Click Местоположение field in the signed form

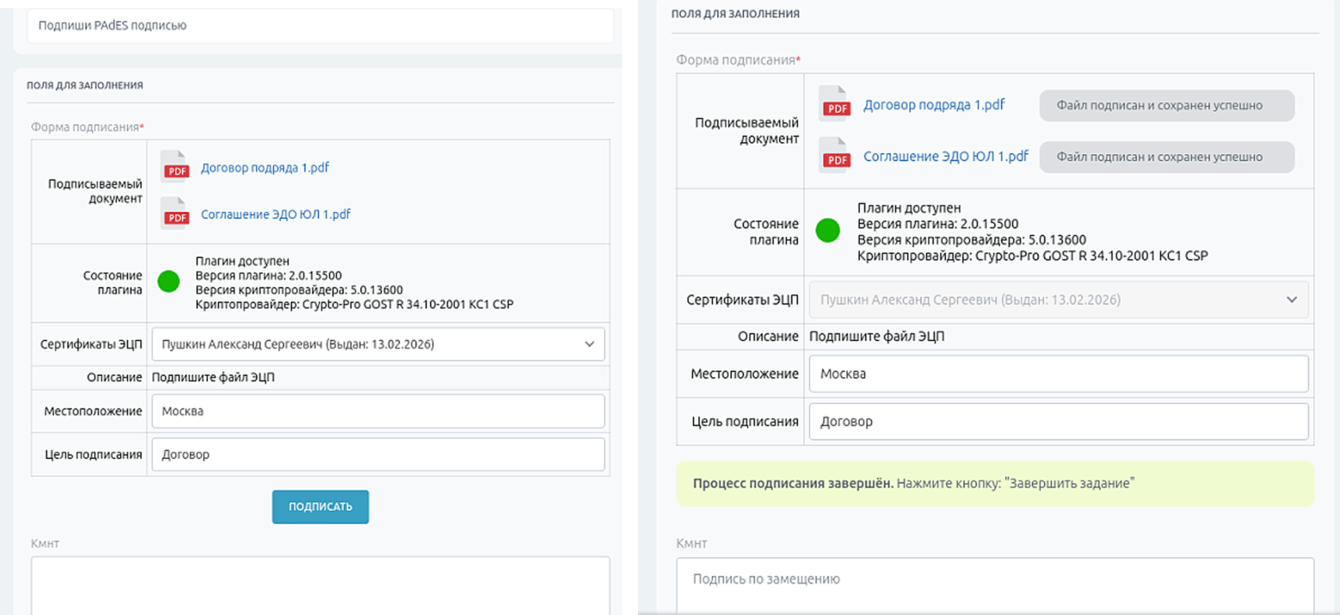coord(1059,374)
